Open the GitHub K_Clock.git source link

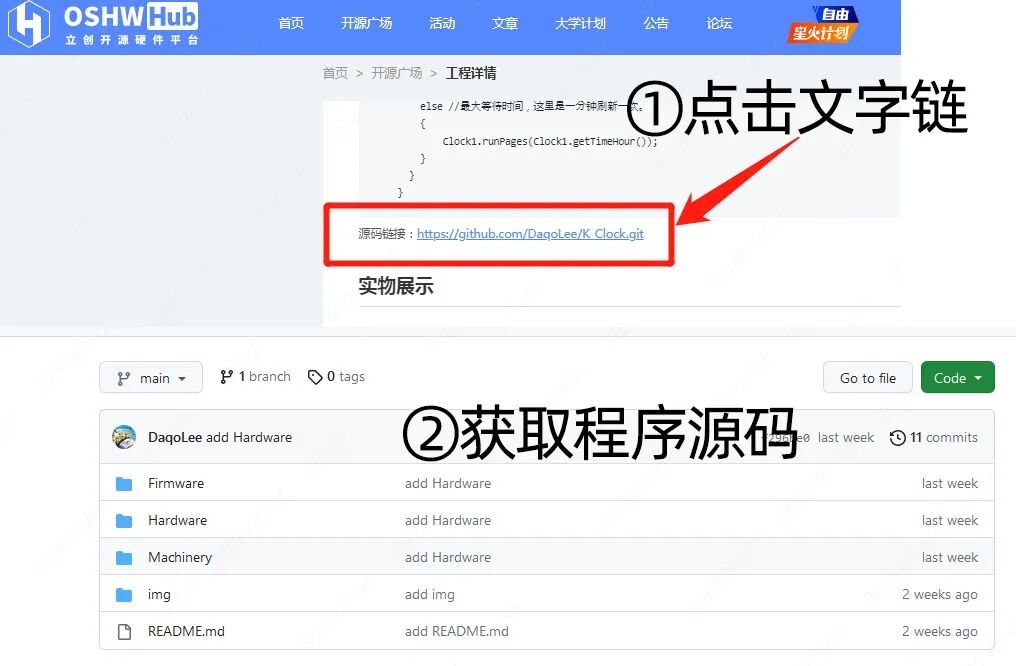coord(530,234)
